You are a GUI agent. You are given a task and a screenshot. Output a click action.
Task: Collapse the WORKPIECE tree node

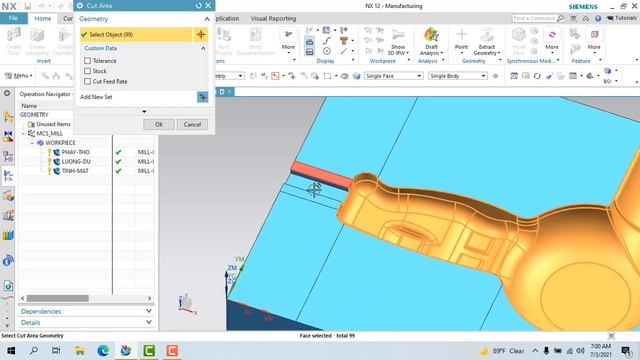32,143
